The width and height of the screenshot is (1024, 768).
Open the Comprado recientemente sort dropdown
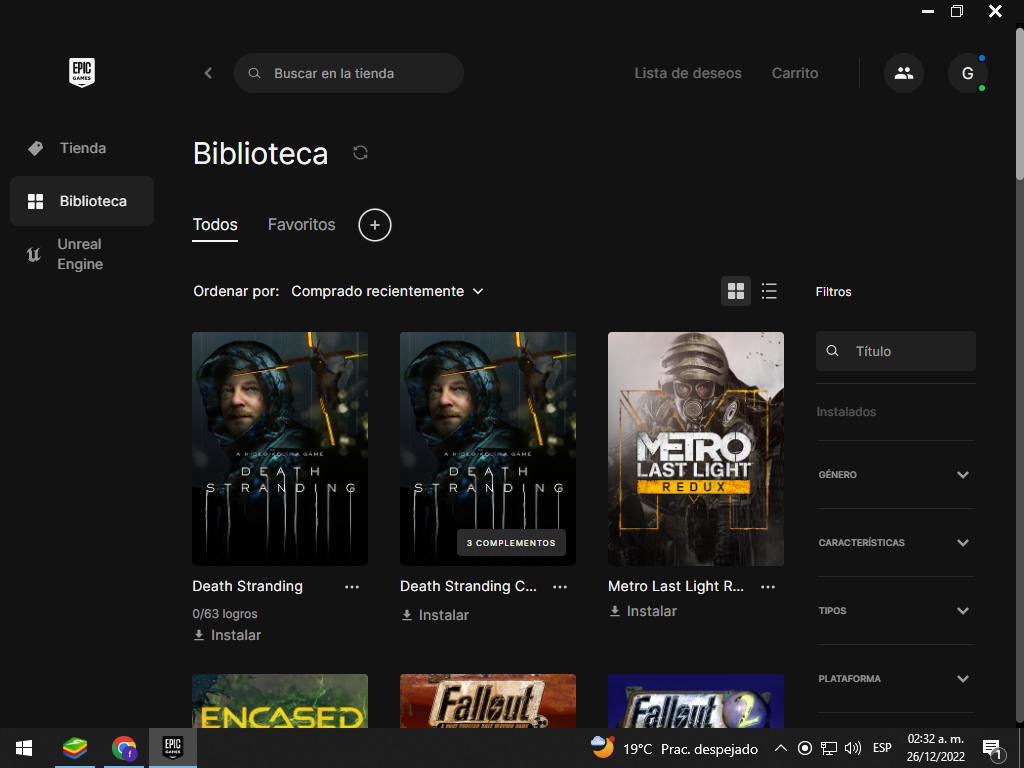click(387, 291)
